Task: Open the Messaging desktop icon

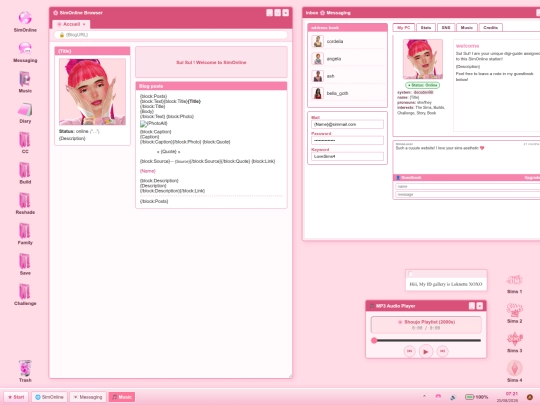Action: click(x=25, y=52)
